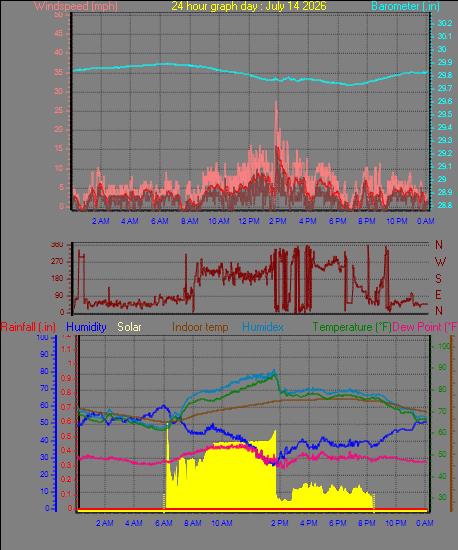Click the 8 AM tick on wind graph
The image size is (458, 550).
pos(189,221)
